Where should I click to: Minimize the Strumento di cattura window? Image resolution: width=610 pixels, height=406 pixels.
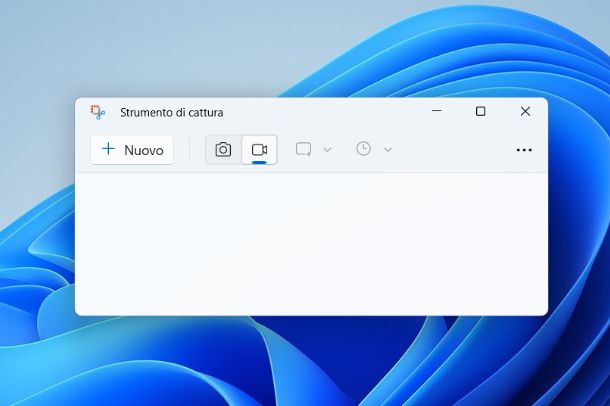coord(437,111)
